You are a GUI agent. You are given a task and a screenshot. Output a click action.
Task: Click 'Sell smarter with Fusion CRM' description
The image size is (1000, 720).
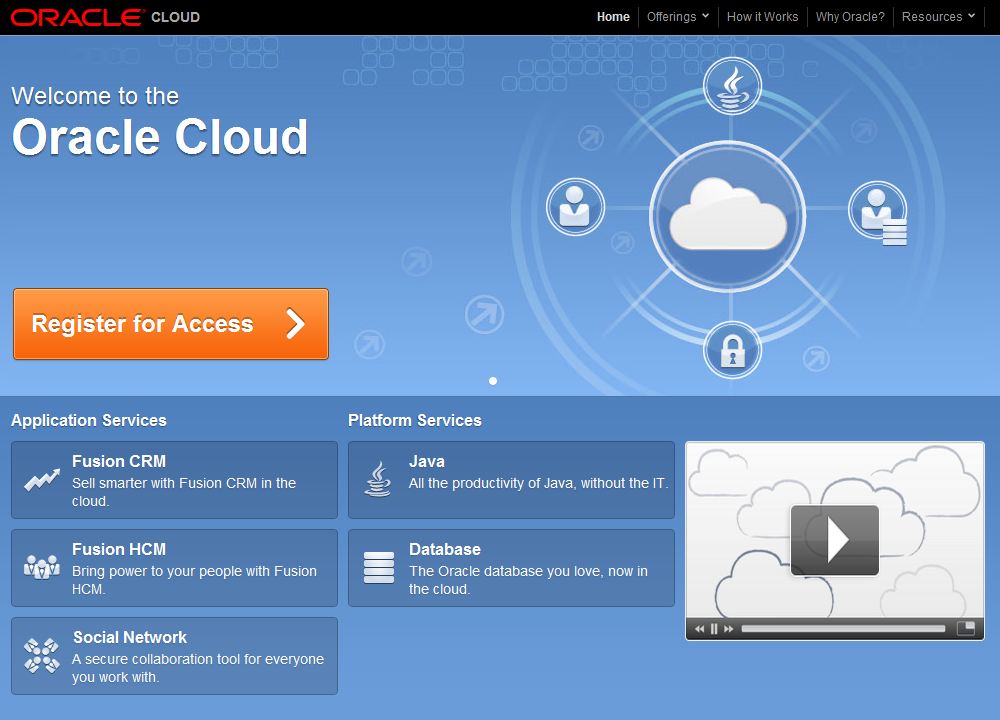pyautogui.click(x=184, y=492)
